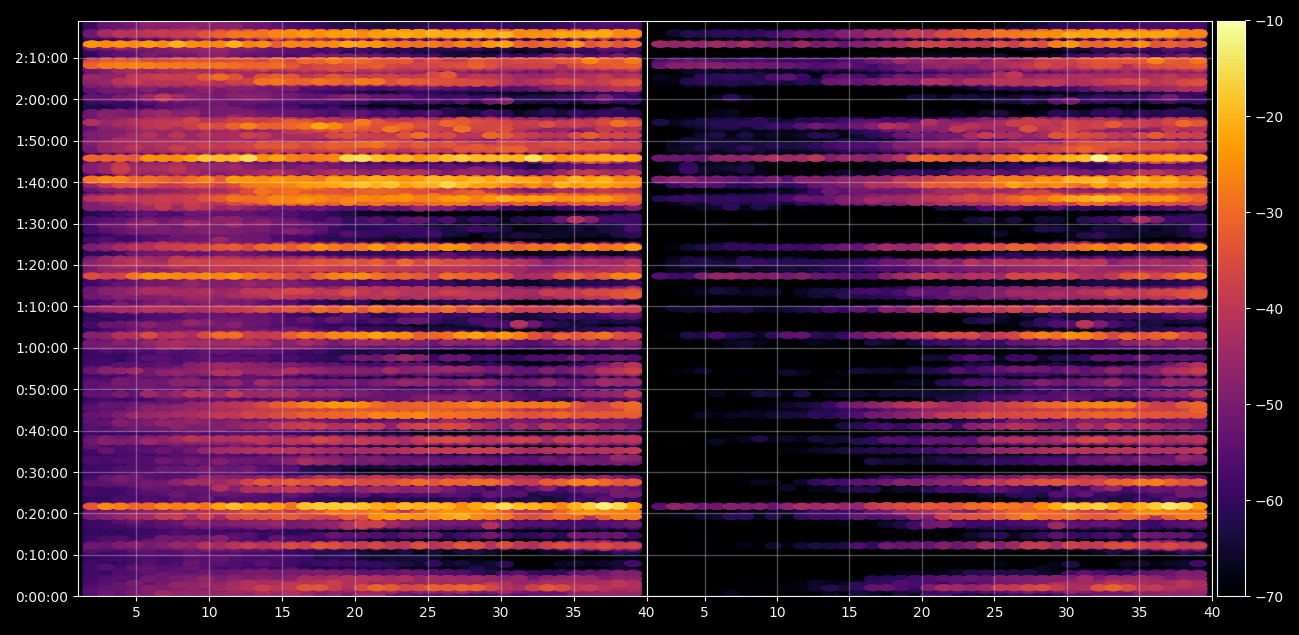Click the −10 colorbar tick label
Viewport: 1299px width, 635px height.
click(1270, 21)
